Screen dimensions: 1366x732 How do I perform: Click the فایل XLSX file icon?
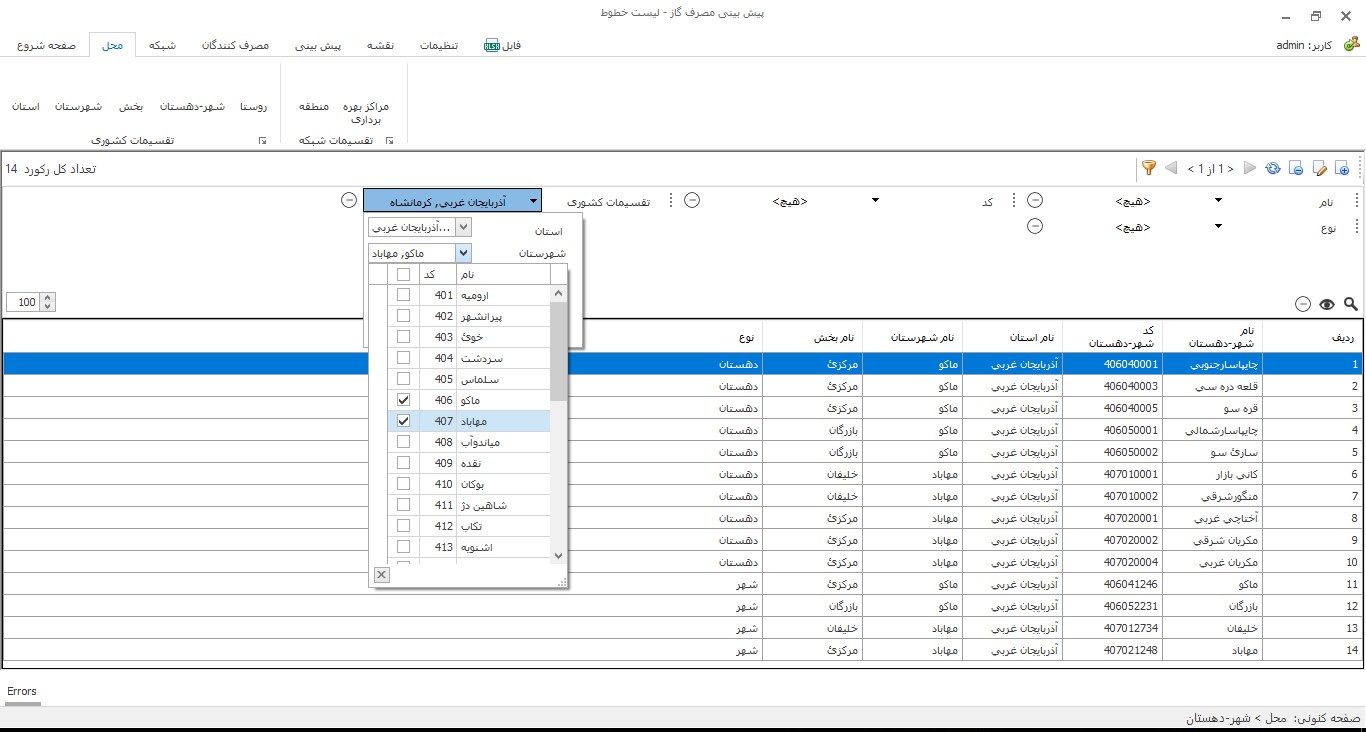(492, 45)
